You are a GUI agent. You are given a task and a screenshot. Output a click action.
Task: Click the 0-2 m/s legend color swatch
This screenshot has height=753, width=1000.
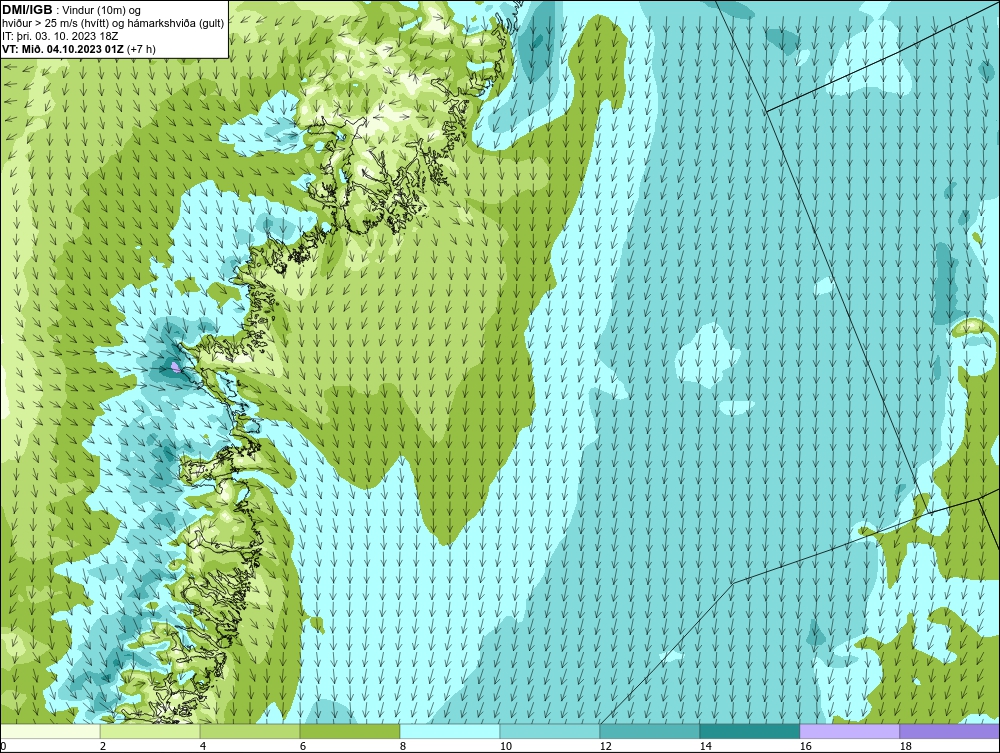[x=50, y=731]
